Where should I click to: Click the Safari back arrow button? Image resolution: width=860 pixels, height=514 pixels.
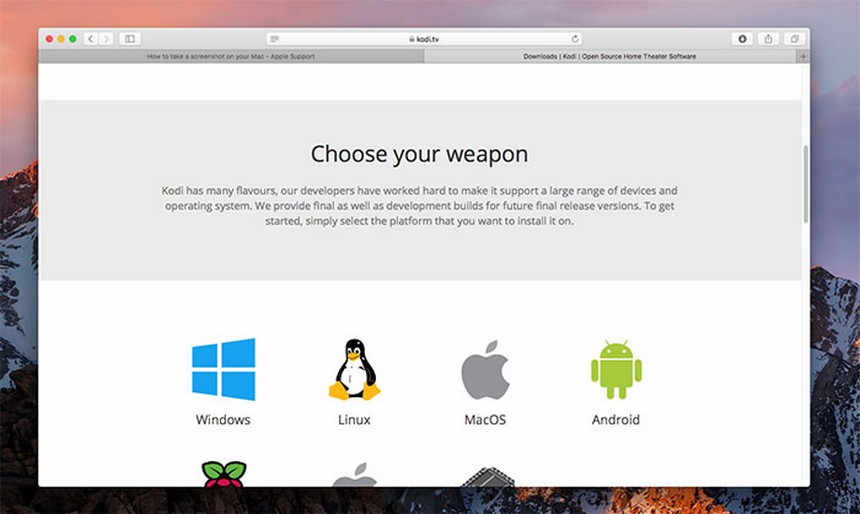pyautogui.click(x=90, y=39)
